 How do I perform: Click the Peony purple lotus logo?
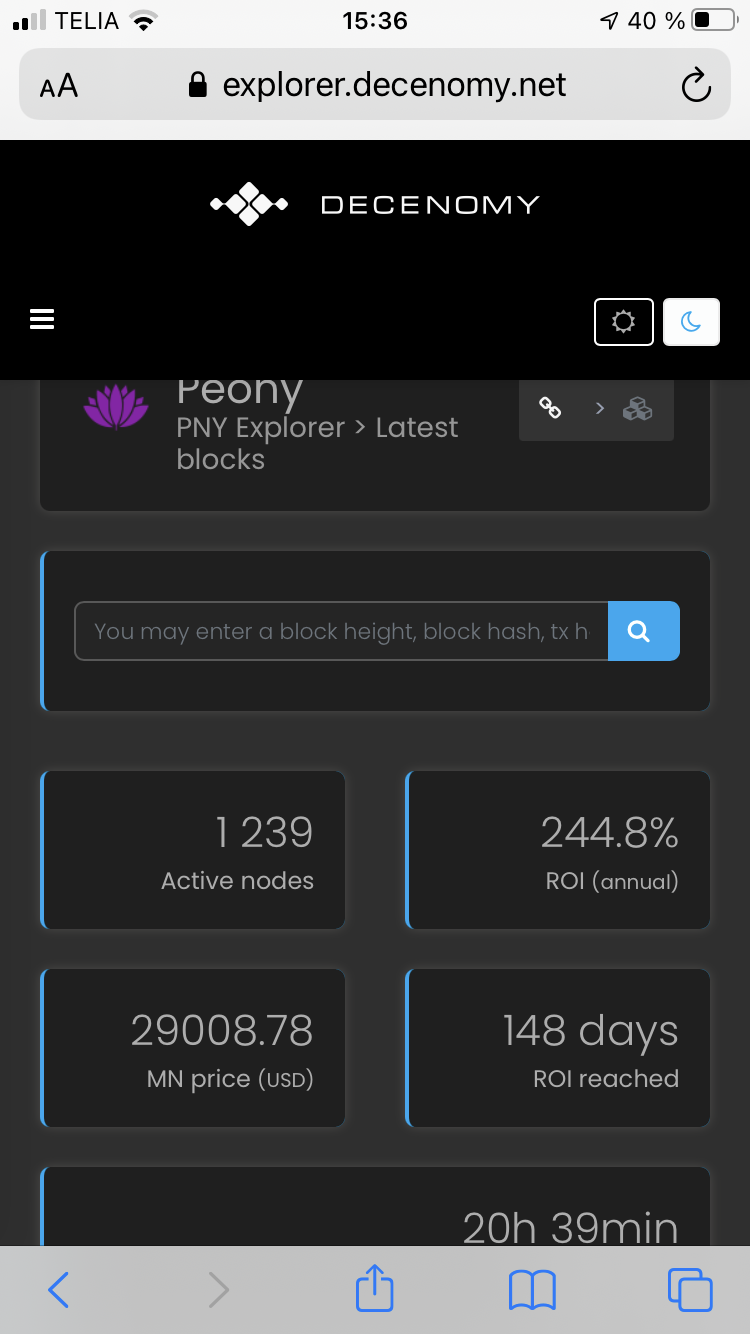click(x=116, y=407)
